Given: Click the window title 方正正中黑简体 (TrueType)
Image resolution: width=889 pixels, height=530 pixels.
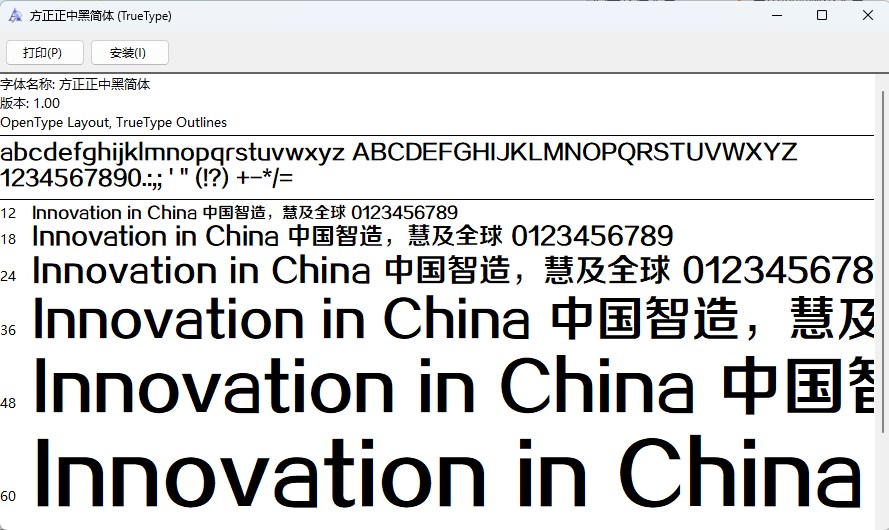Looking at the screenshot, I should pyautogui.click(x=100, y=16).
